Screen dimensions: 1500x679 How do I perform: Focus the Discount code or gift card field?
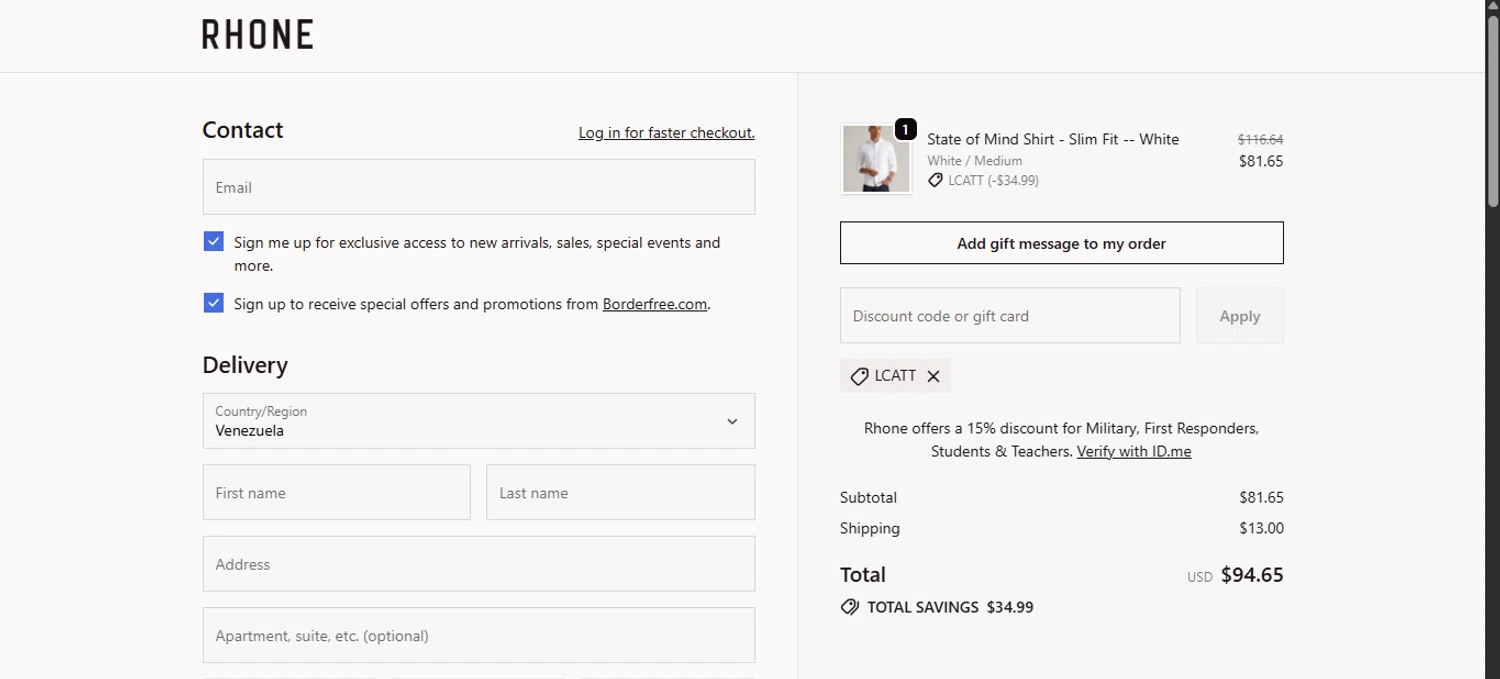pyautogui.click(x=1009, y=316)
